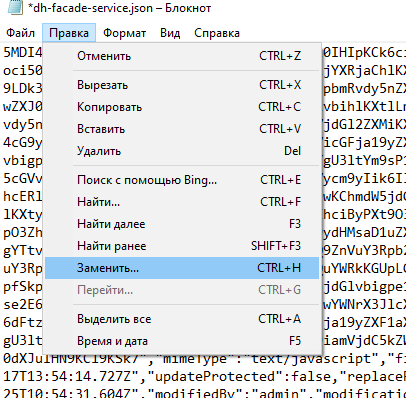Choose Отменить (CTRL+Z) from the menu
The height and width of the screenshot is (398, 406).
pos(182,56)
